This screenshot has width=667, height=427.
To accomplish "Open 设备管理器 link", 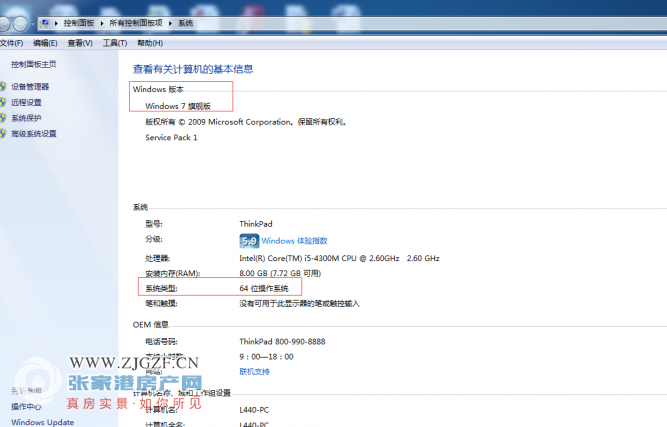I will [30, 87].
